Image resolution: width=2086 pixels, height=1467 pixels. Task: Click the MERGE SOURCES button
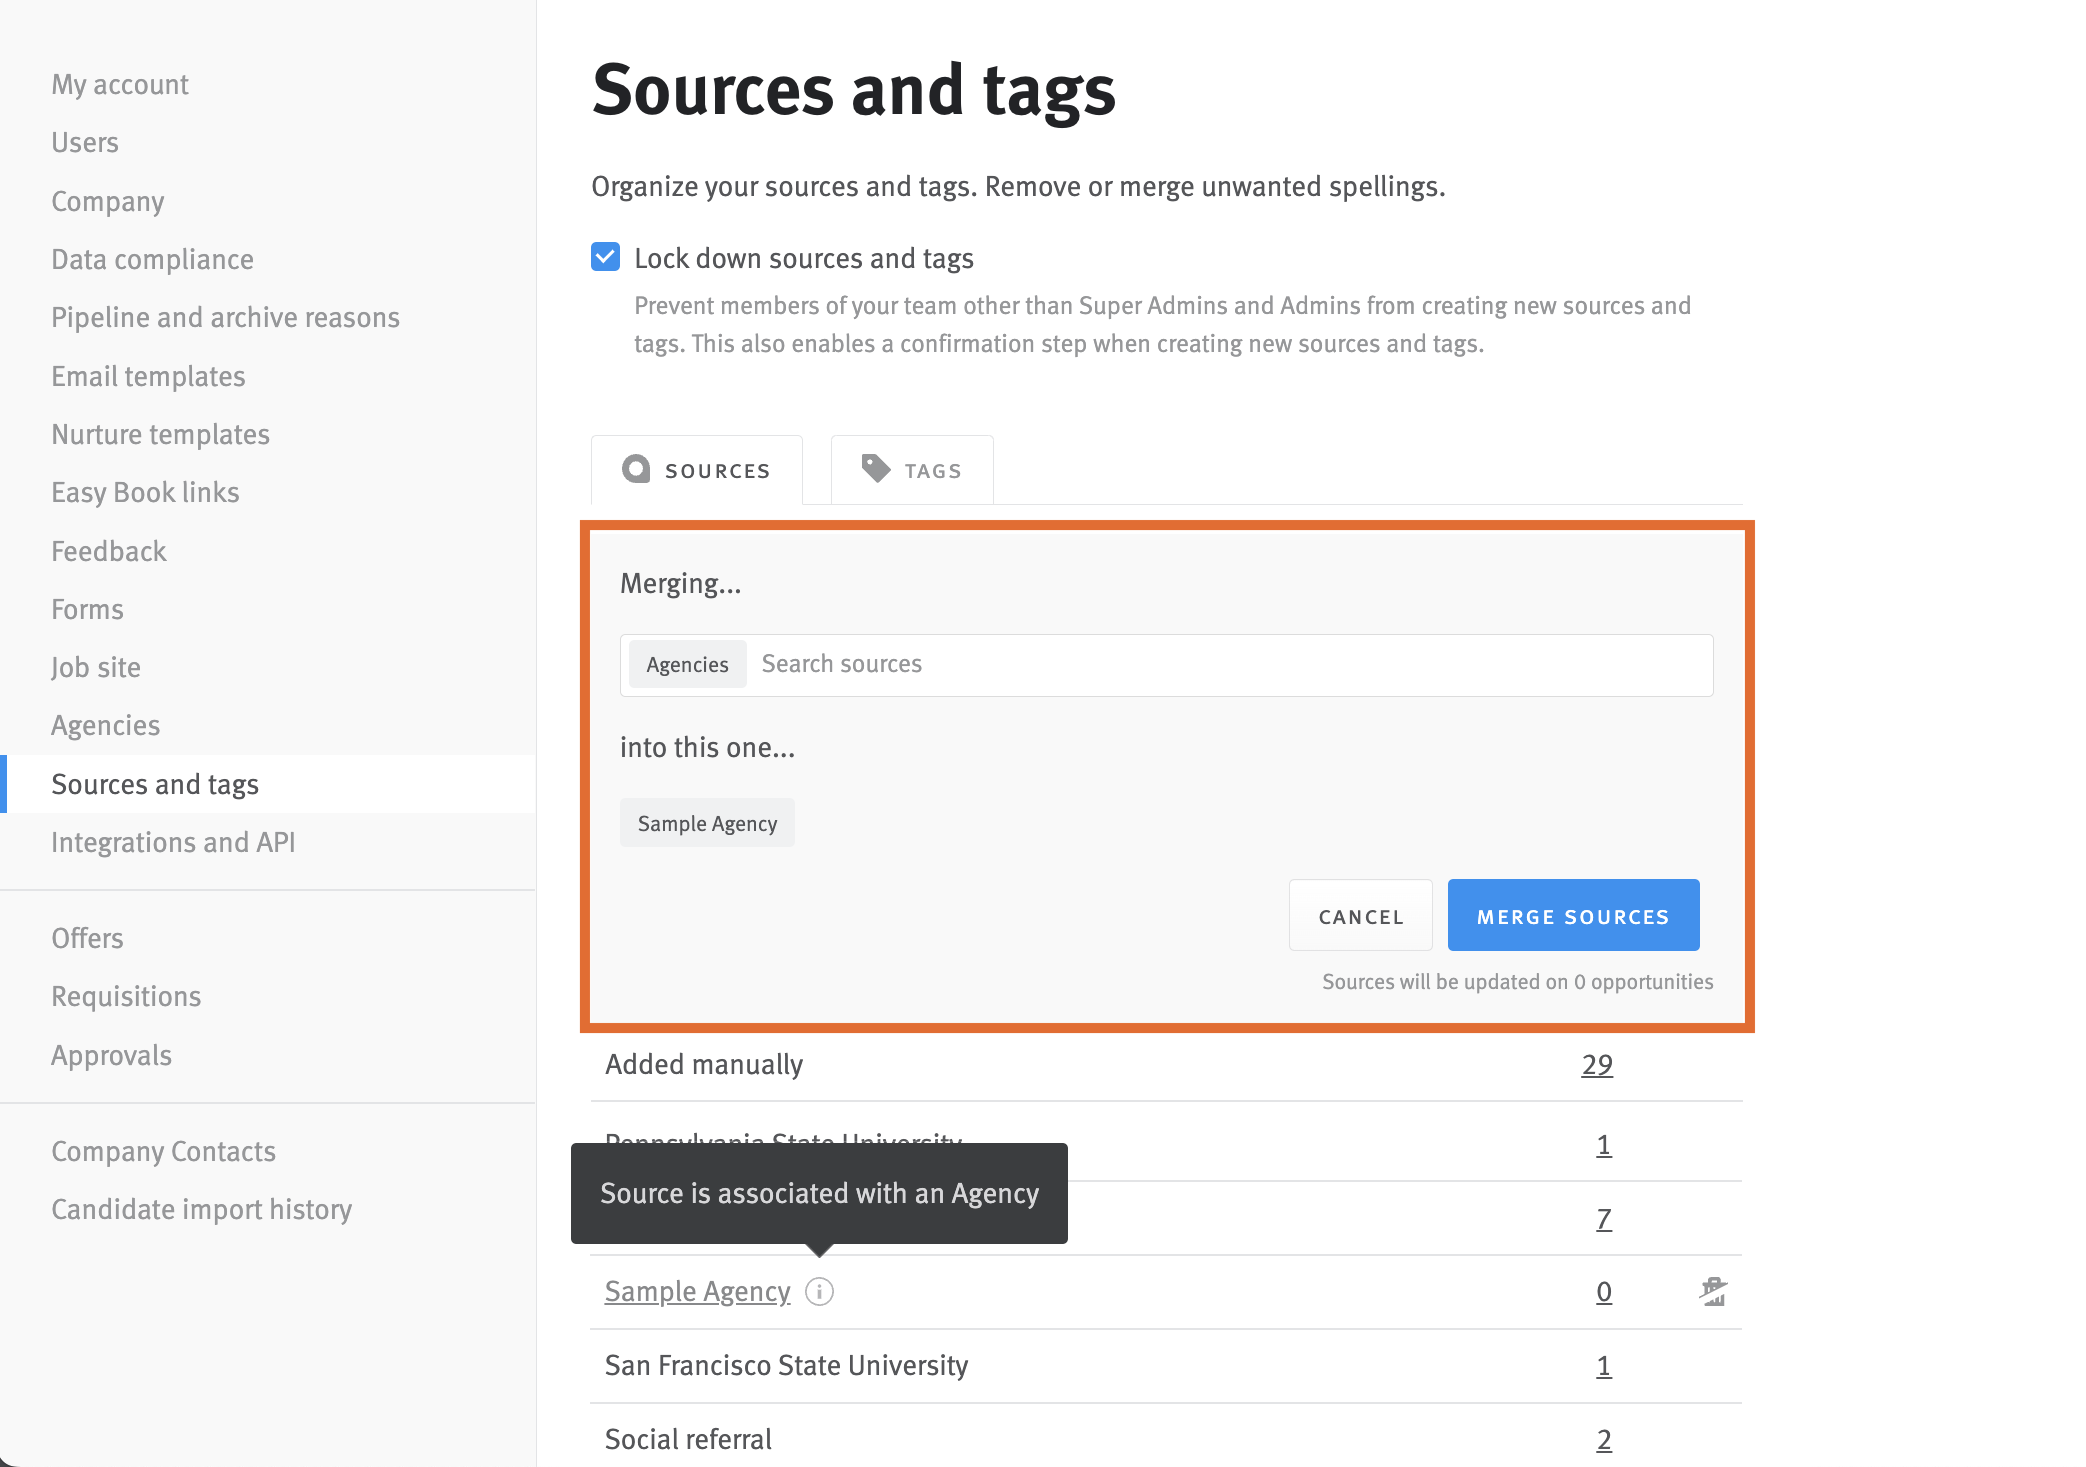click(1572, 915)
